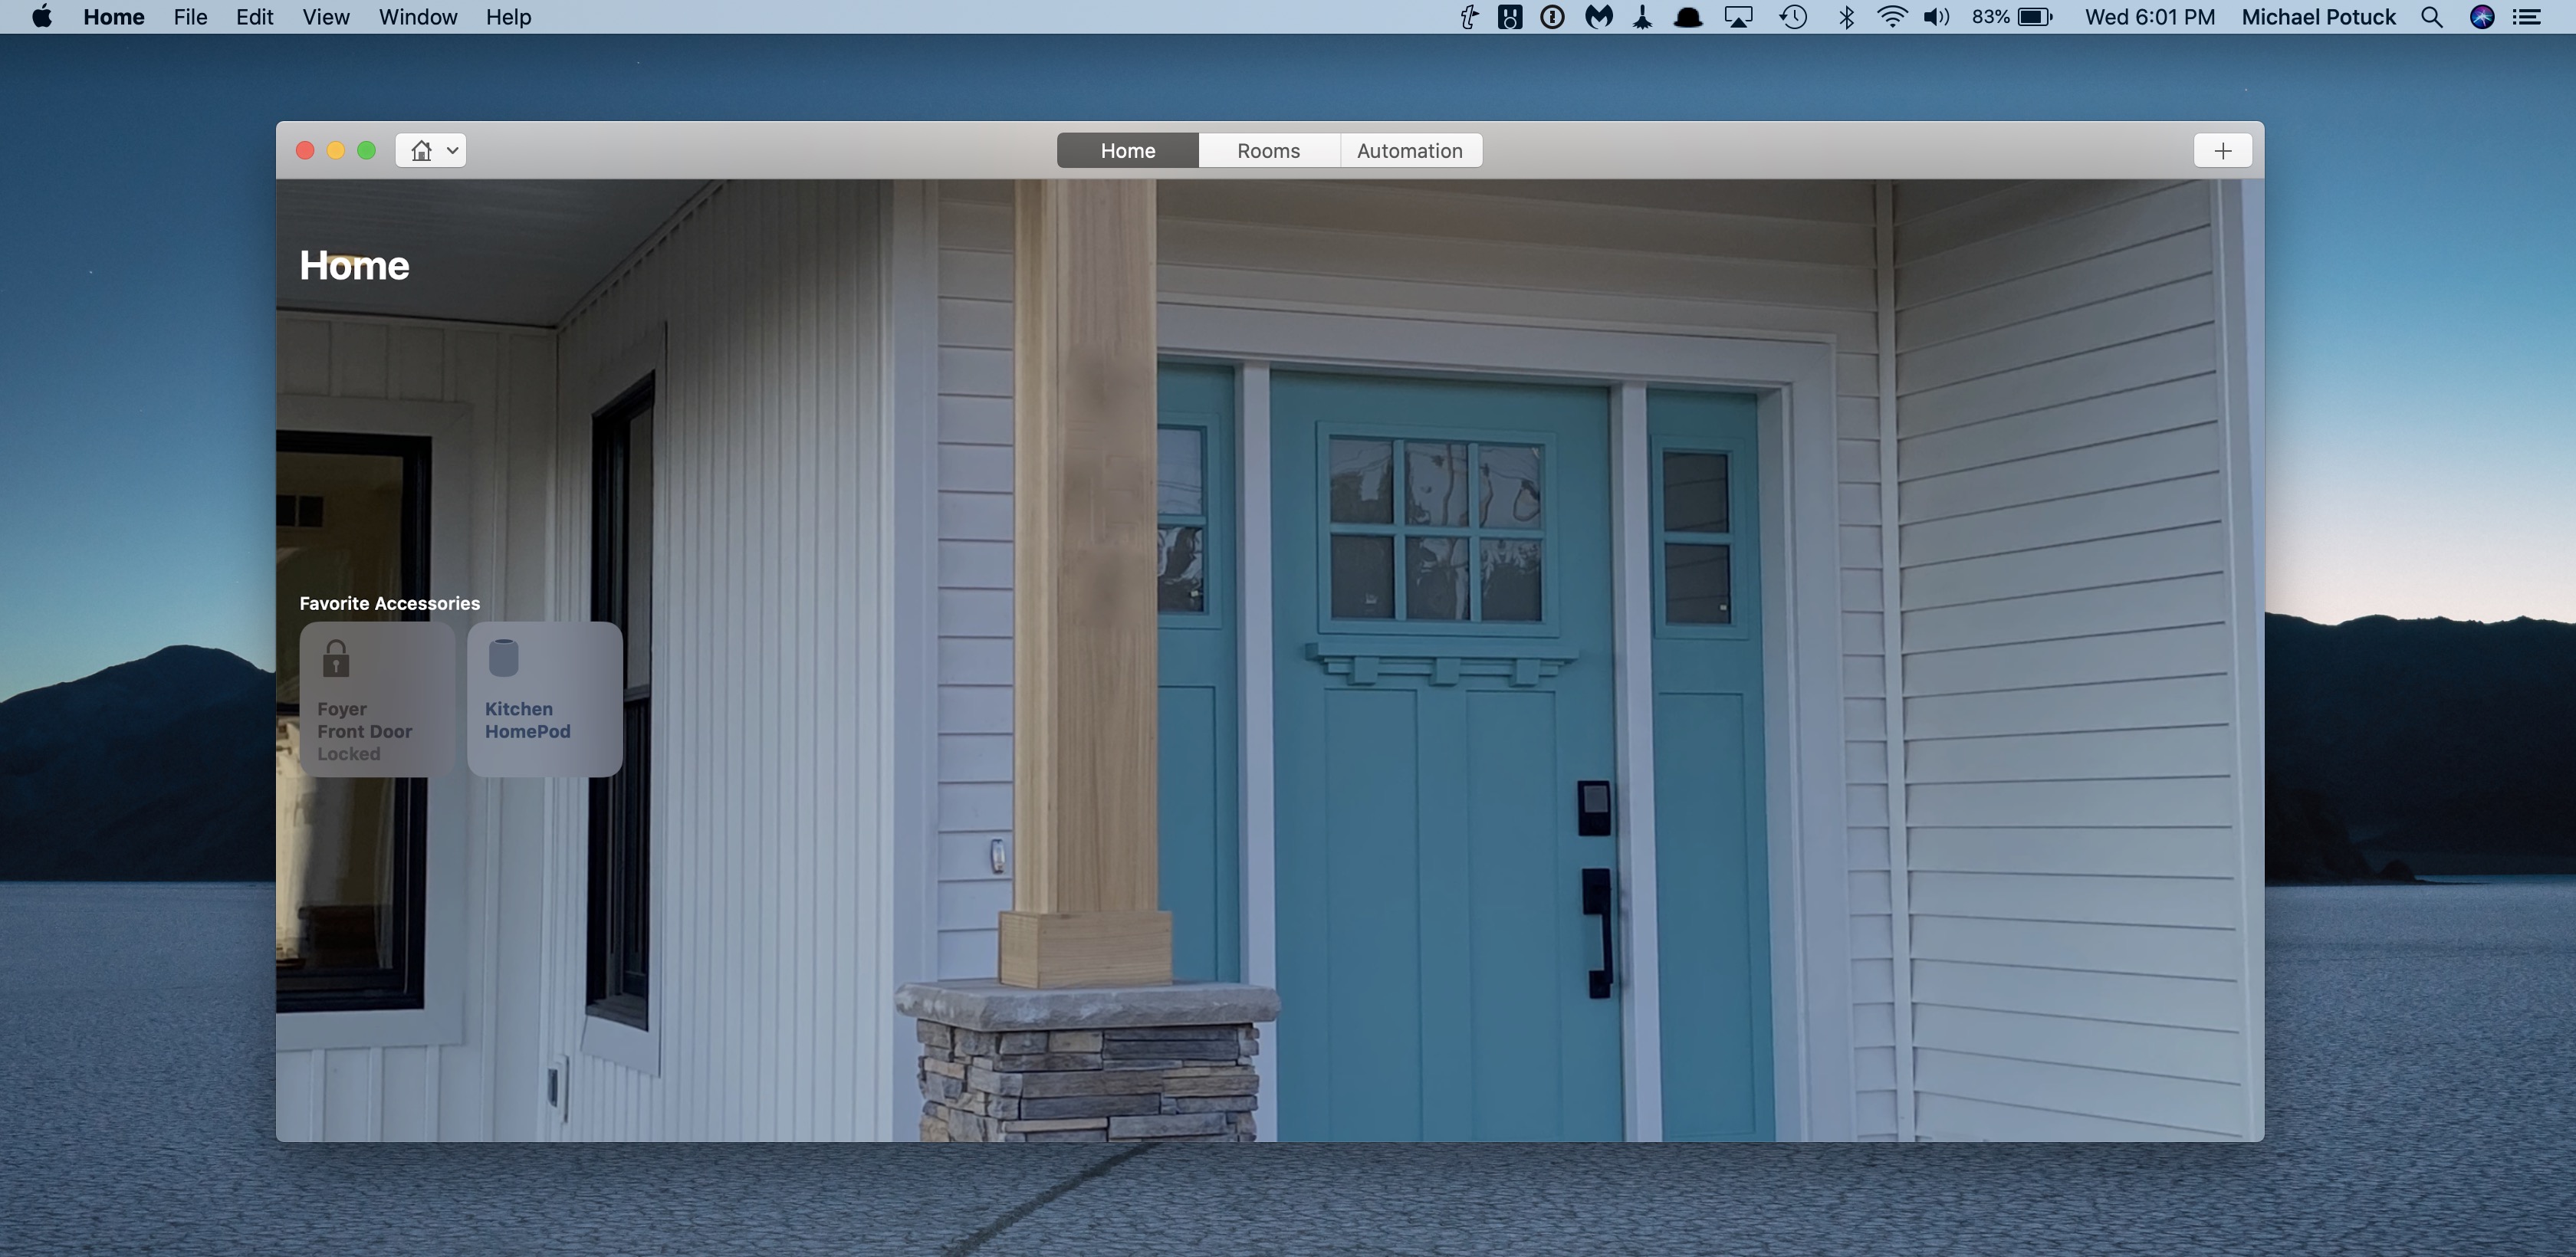Open the File menu

[190, 17]
